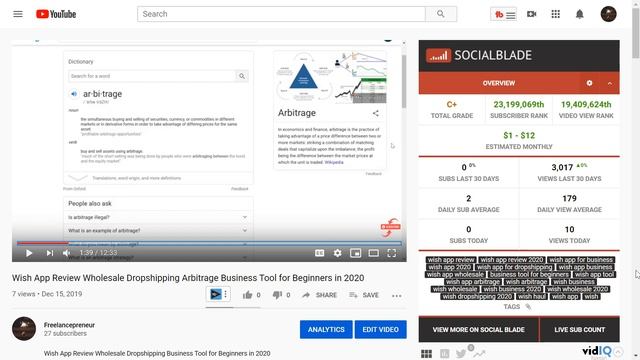Click the subscribe watermark in video
Image resolution: width=640 pixels, height=360 pixels.
[x=390, y=227]
